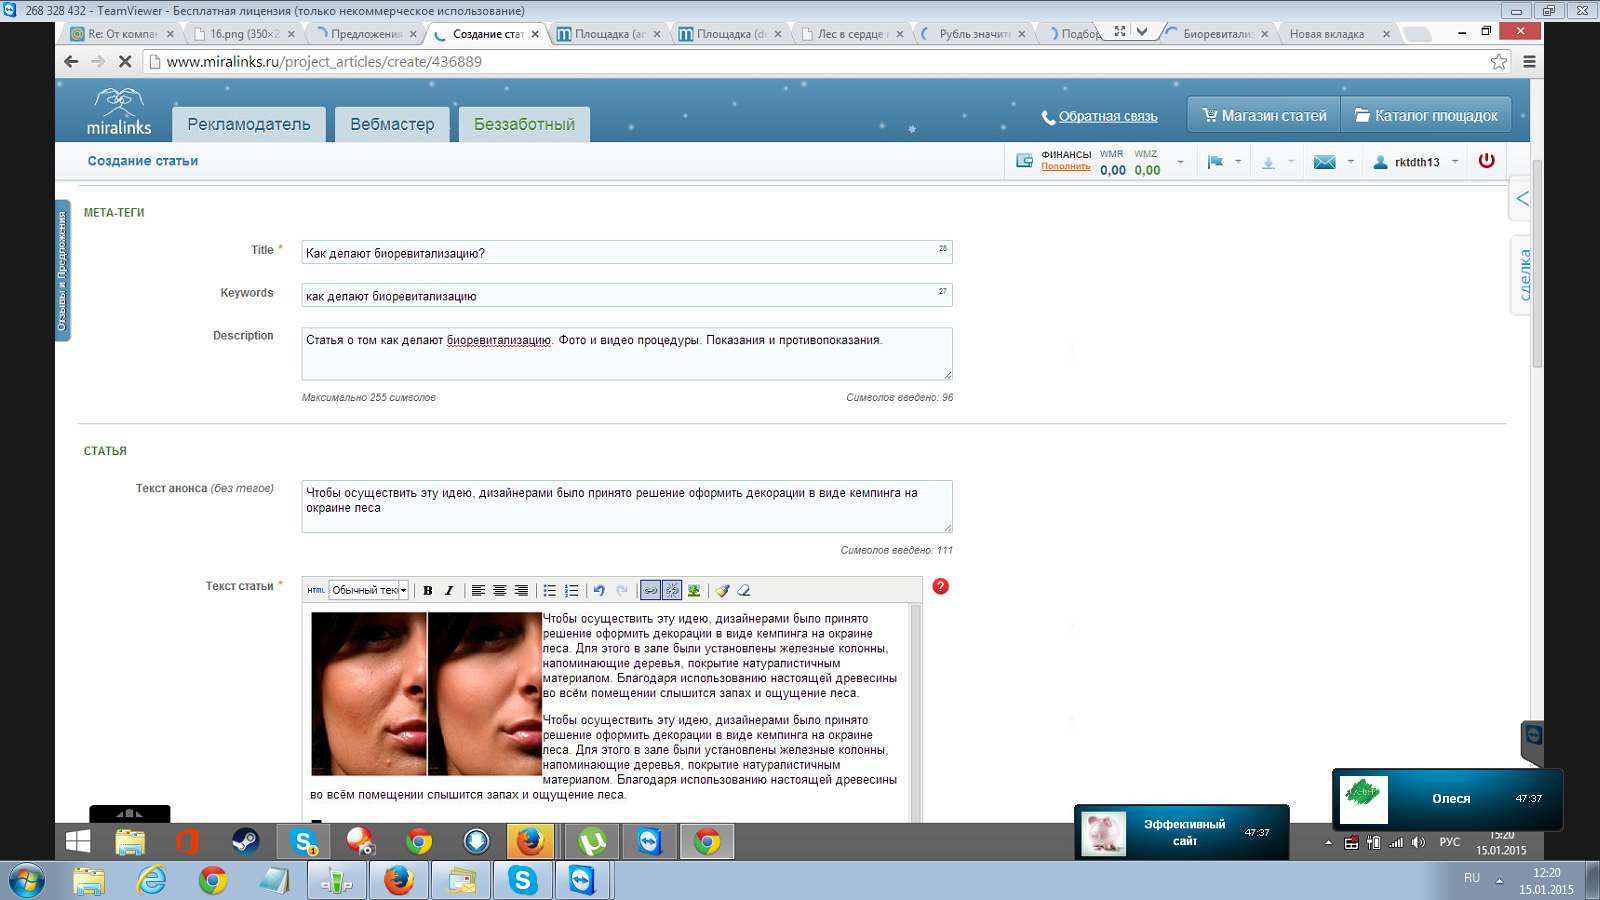Screen dimensions: 1600x900
Task: Expand the flag menu dropdown arrow
Action: click(x=1238, y=162)
